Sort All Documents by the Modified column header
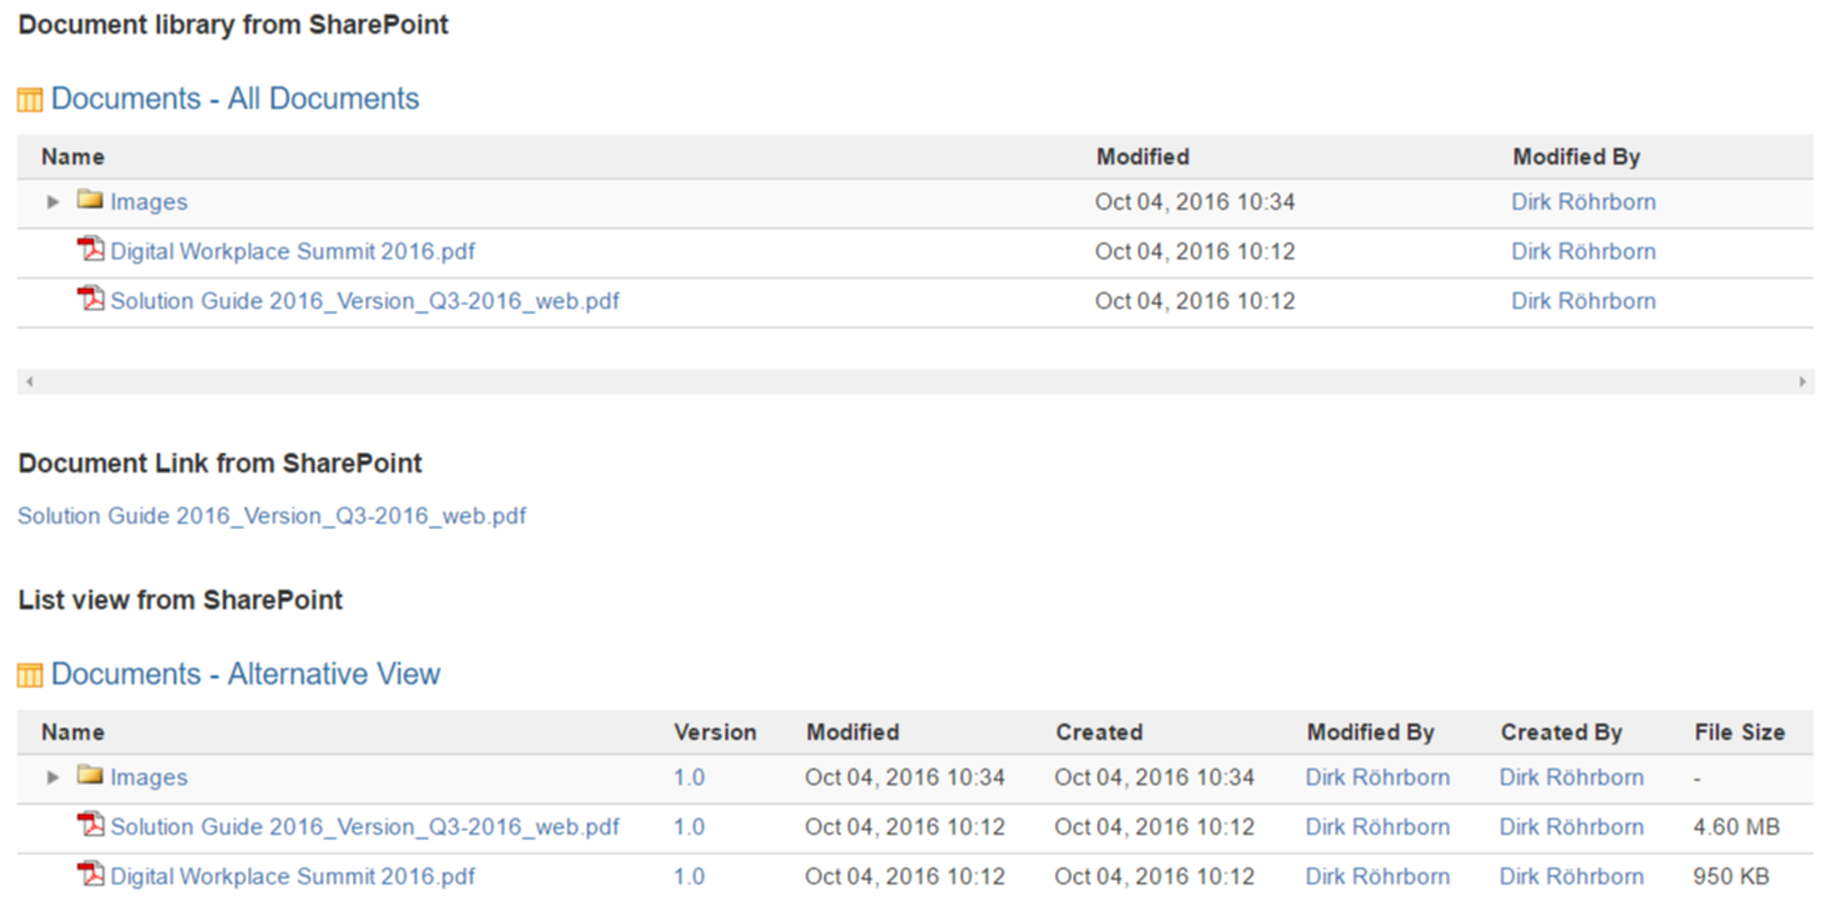Image resolution: width=1840 pixels, height=900 pixels. pyautogui.click(x=1142, y=157)
